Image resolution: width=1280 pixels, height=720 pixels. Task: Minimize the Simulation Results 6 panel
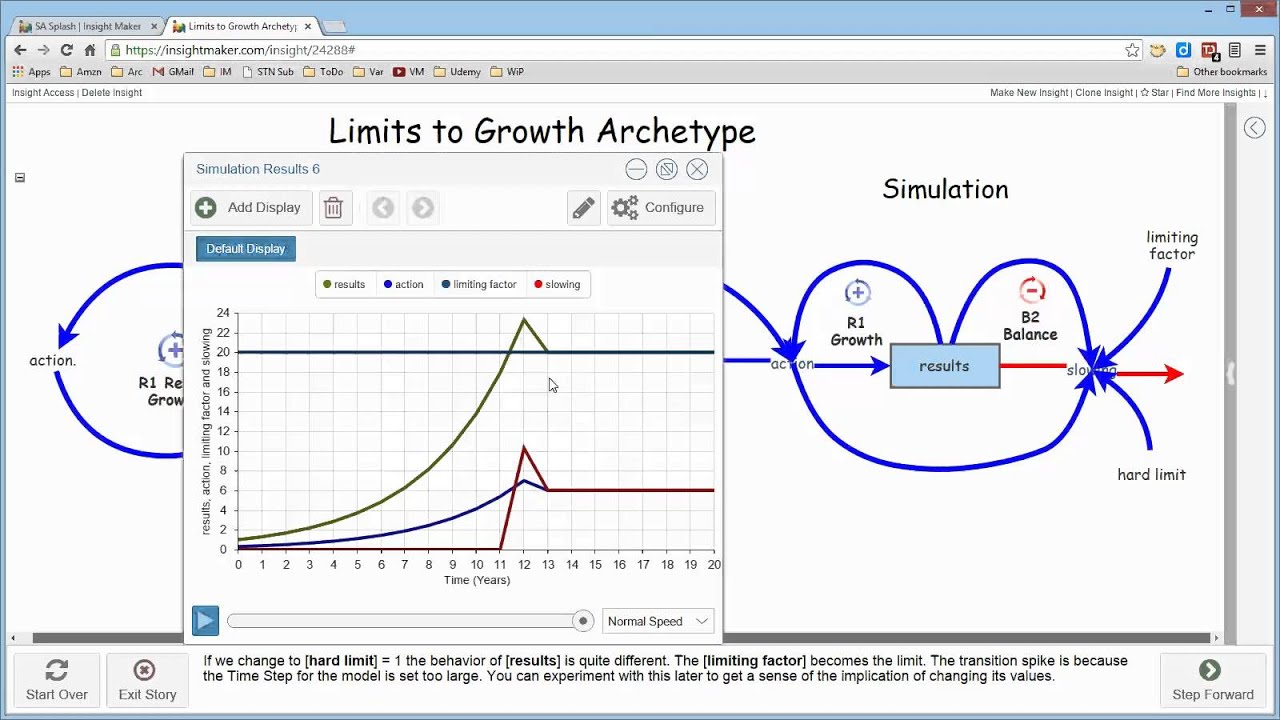pyautogui.click(x=636, y=169)
